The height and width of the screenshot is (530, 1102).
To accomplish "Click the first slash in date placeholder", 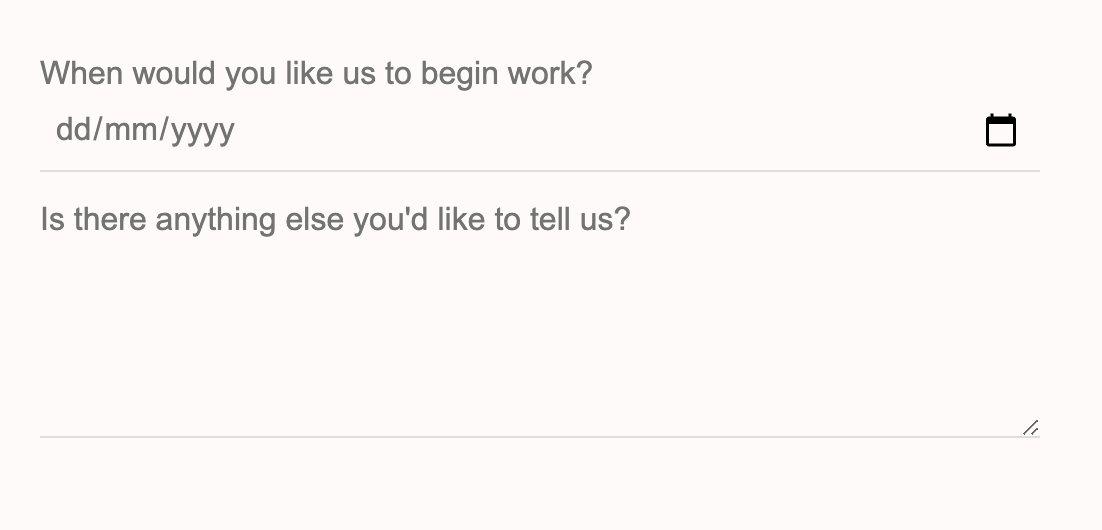I will pyautogui.click(x=96, y=130).
